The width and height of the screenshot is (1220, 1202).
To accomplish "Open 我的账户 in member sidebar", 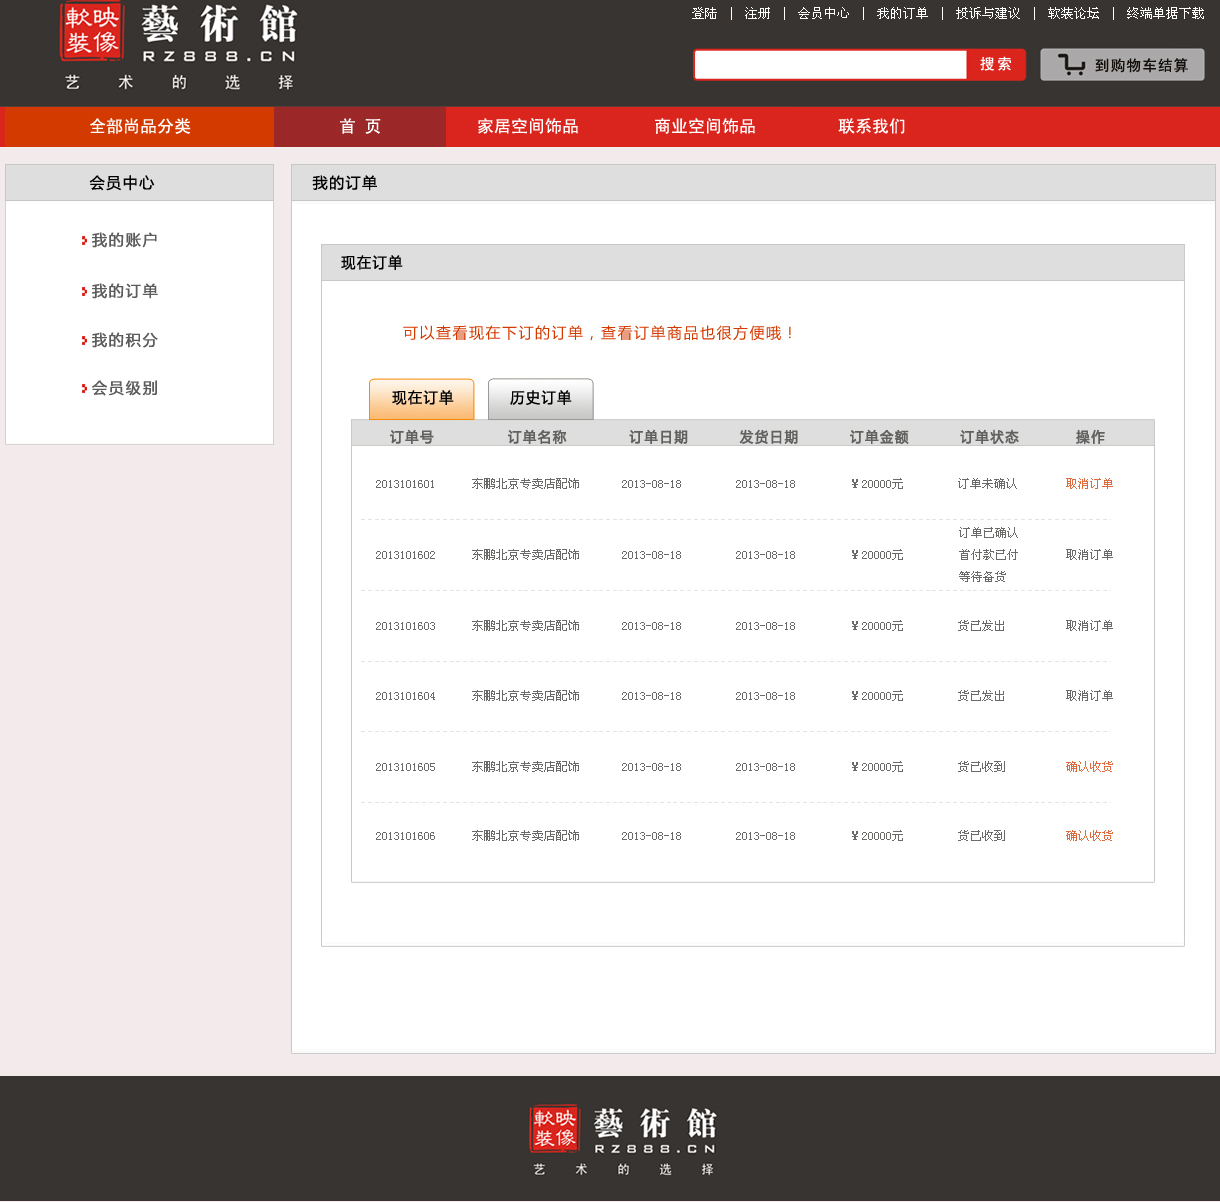I will pyautogui.click(x=124, y=241).
